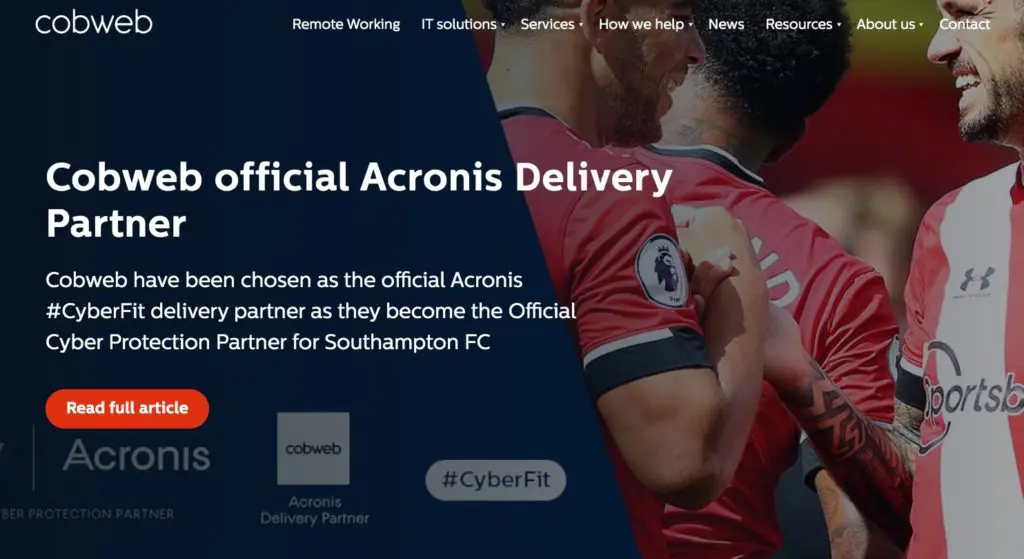The width and height of the screenshot is (1024, 559).
Task: Click the Cobweb official Acronis Delivery Partner headline
Action: (x=359, y=200)
